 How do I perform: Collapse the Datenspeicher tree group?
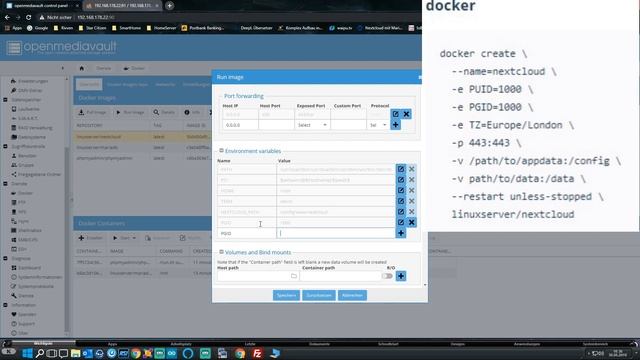pos(5,100)
